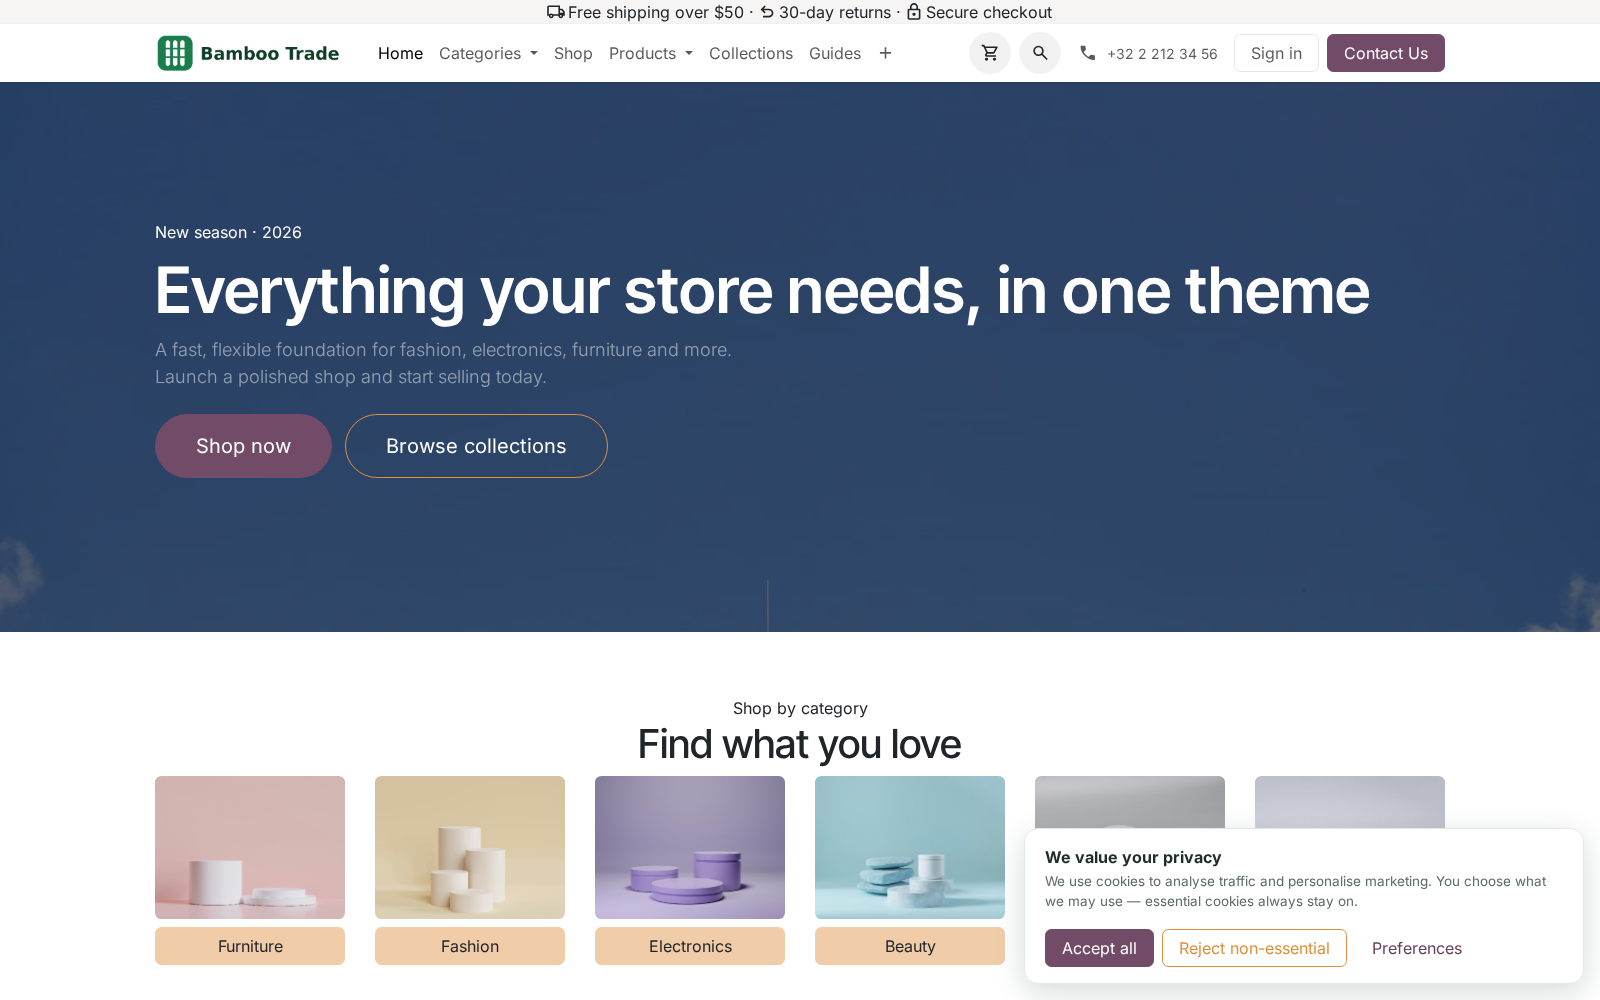Open cookie Preferences
The width and height of the screenshot is (1600, 1000).
pyautogui.click(x=1417, y=948)
